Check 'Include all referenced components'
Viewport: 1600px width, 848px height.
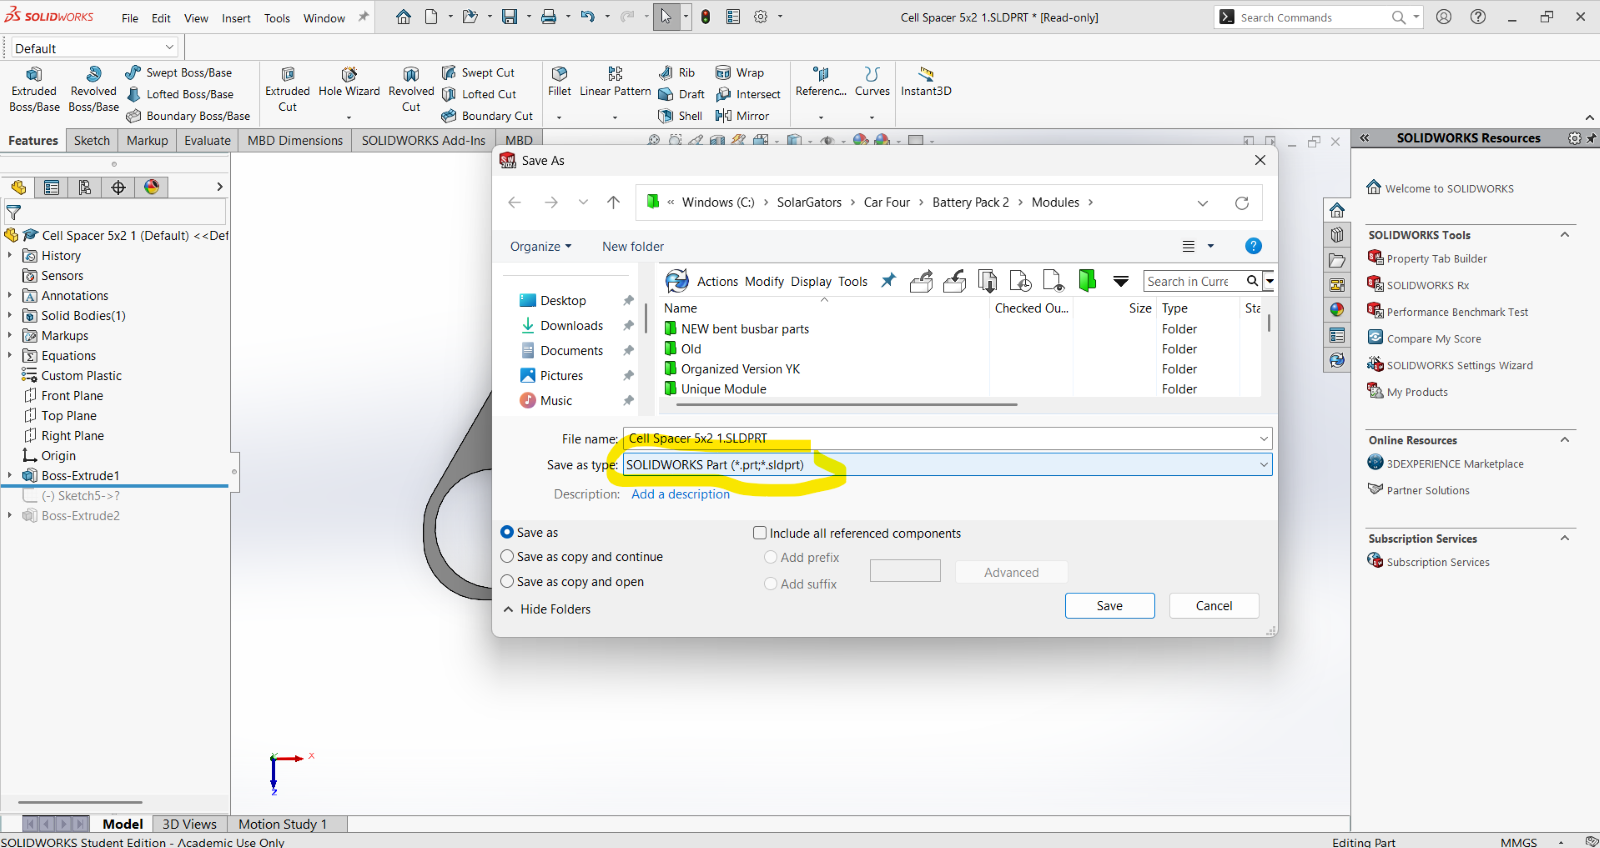760,533
